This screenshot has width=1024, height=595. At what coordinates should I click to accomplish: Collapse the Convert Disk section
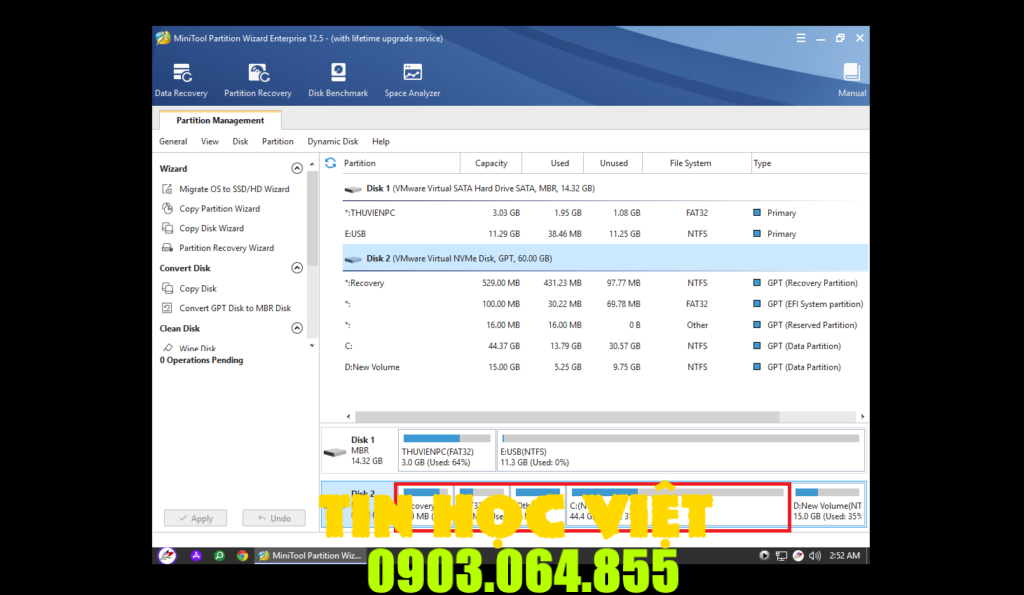tap(297, 268)
